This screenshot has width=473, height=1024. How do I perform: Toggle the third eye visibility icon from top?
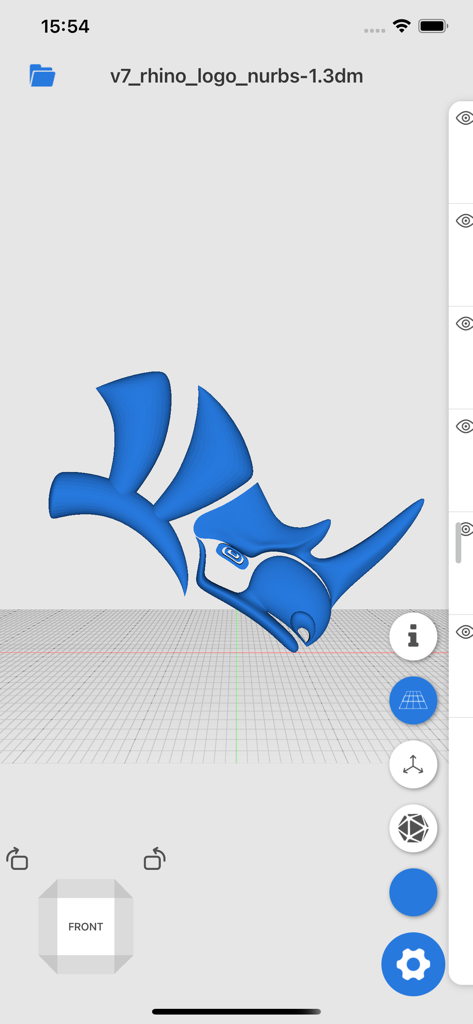pos(464,323)
